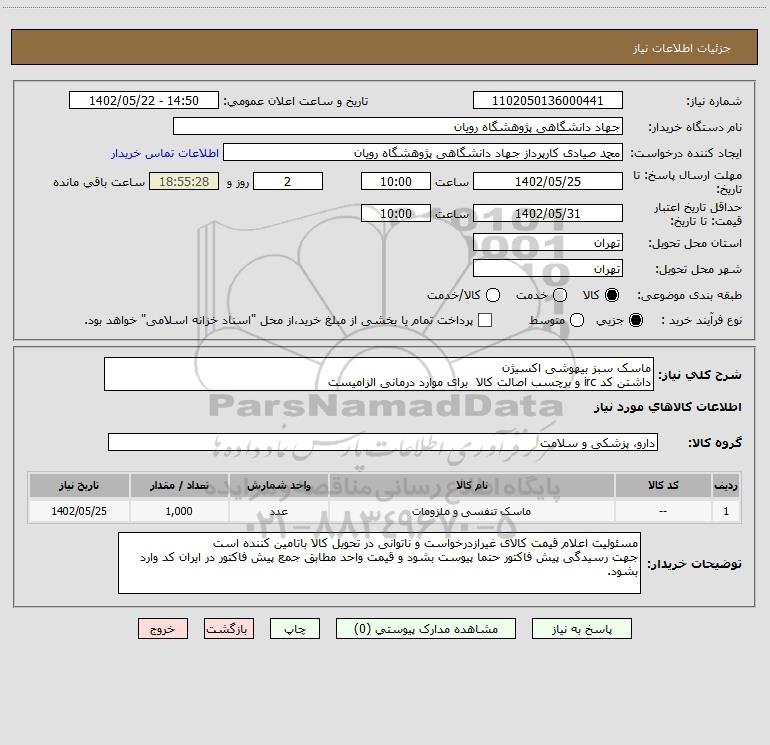Select the کالا/خدمت radio option

[493, 295]
